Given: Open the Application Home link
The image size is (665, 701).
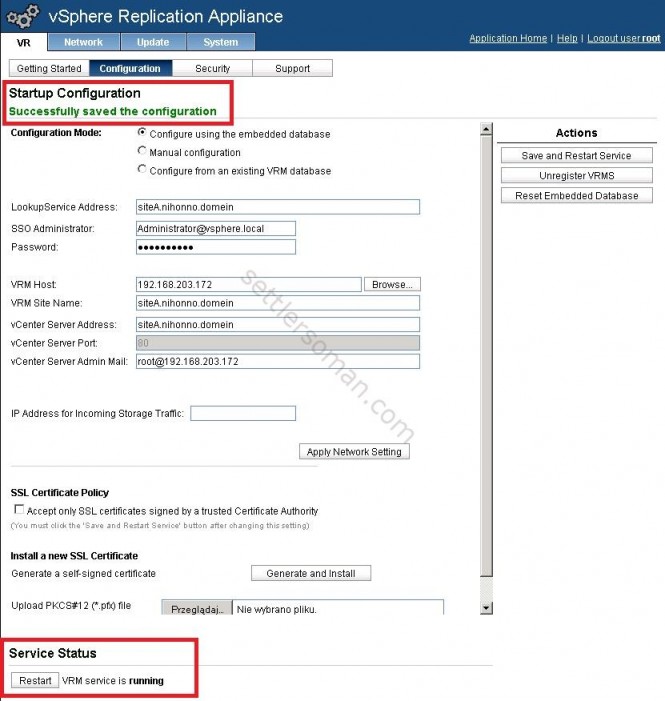Looking at the screenshot, I should (508, 38).
